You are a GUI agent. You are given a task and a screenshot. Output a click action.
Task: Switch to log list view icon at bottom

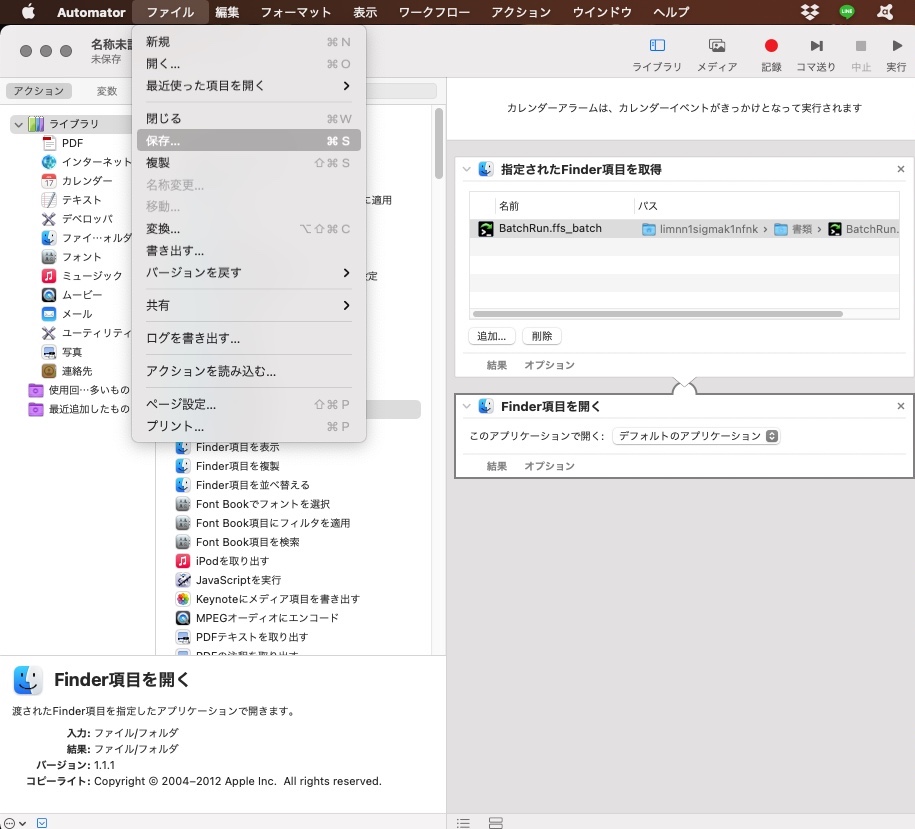pos(463,823)
